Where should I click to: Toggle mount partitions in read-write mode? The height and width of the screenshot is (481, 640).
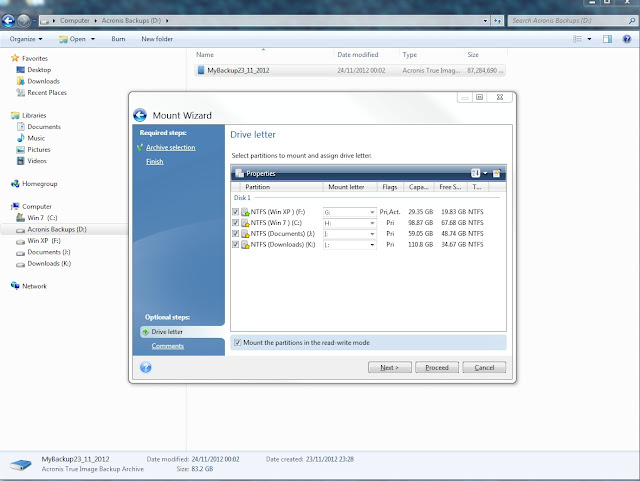pyautogui.click(x=238, y=343)
